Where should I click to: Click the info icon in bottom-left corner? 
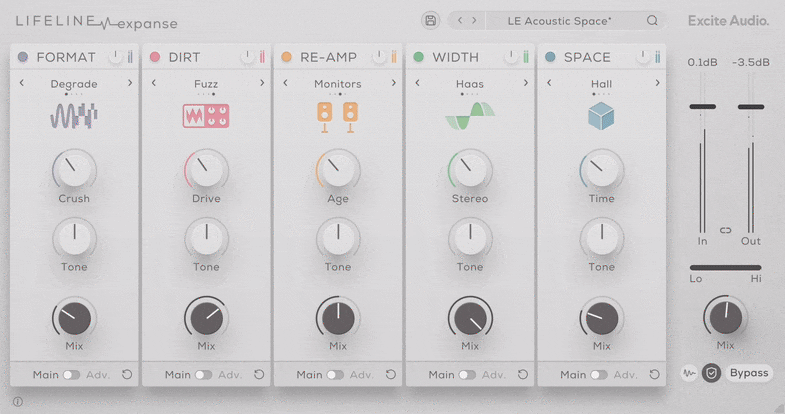click(17, 402)
